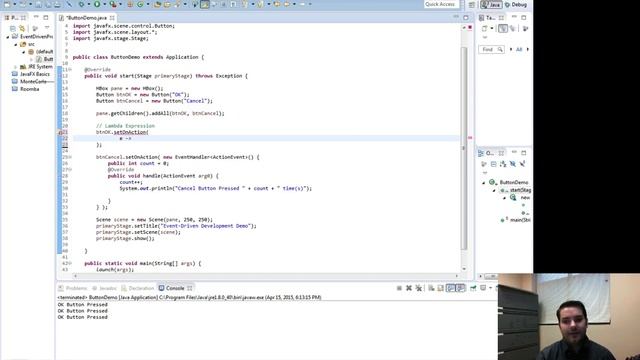Click the Open Perspective icon
Viewport: 640px width, 360px height.
(x=471, y=4)
